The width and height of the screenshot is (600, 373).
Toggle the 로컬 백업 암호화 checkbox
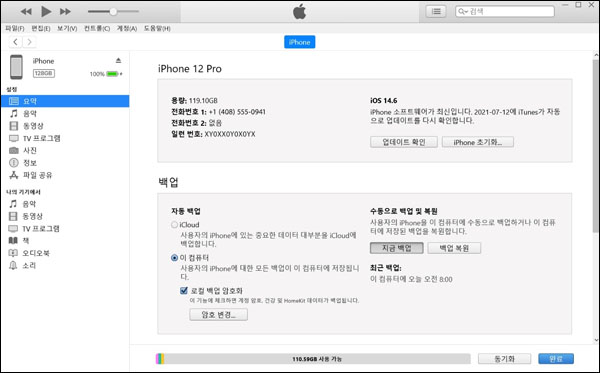click(x=184, y=290)
